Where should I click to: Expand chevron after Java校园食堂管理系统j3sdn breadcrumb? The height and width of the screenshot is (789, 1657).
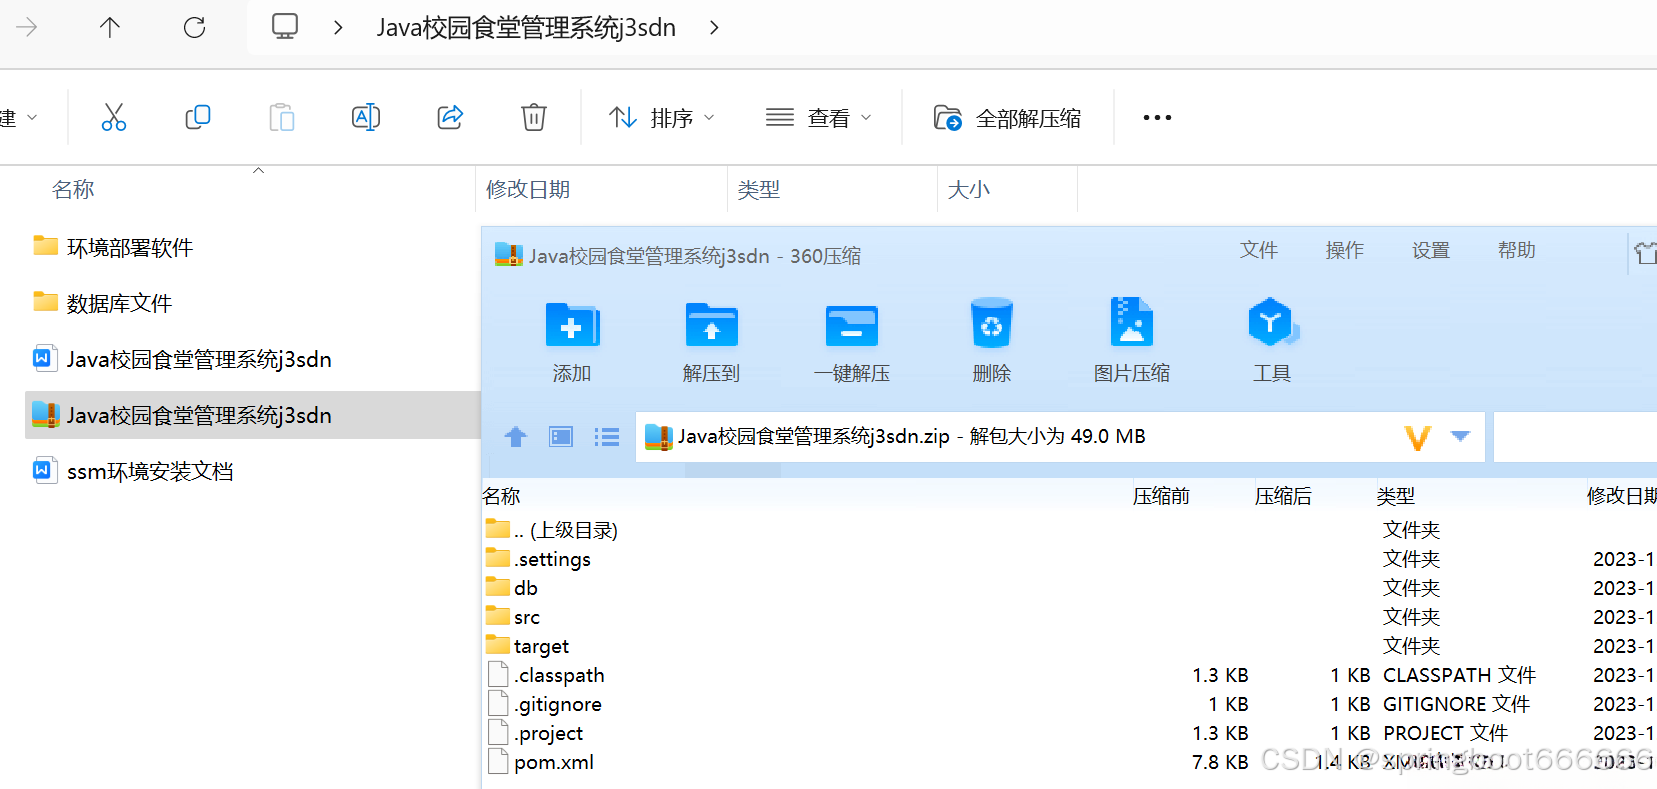(714, 28)
